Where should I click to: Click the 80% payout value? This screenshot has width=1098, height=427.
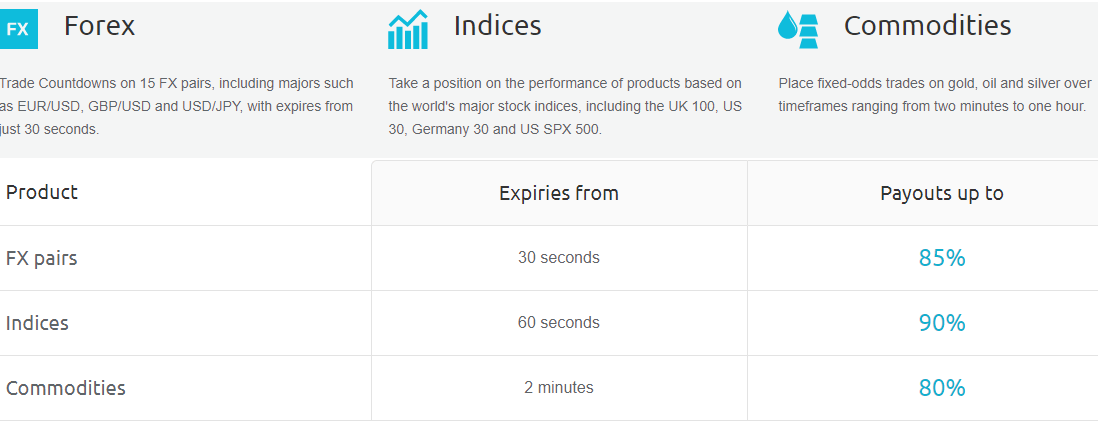(x=941, y=388)
